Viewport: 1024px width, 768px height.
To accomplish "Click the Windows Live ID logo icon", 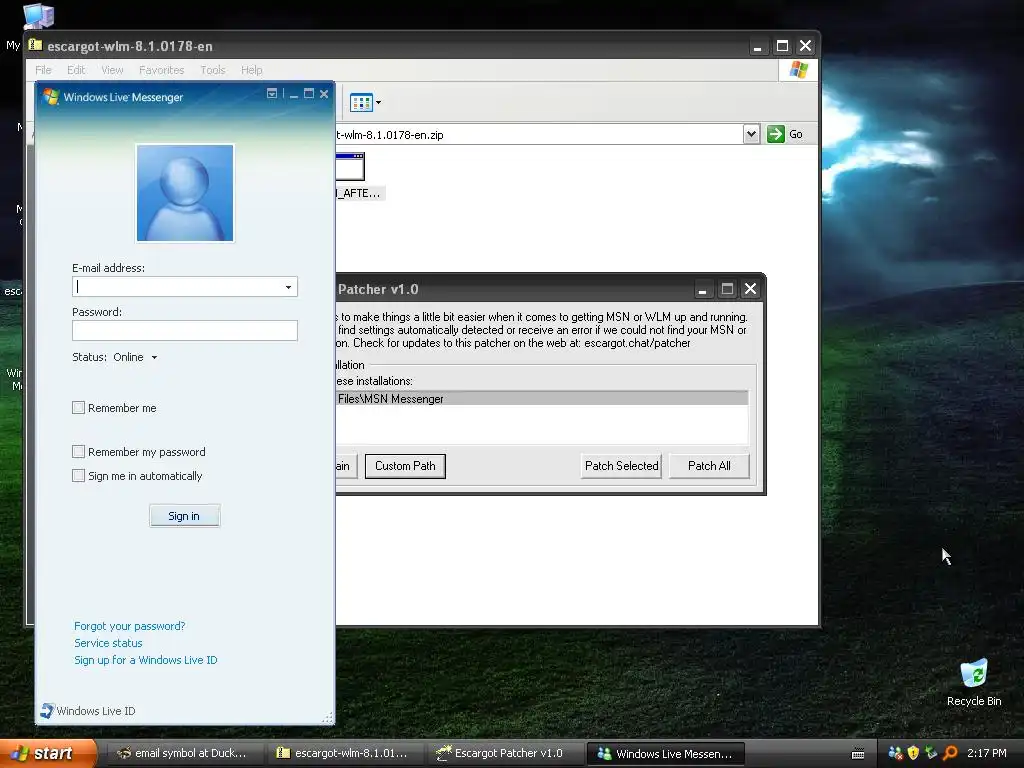I will (x=47, y=711).
